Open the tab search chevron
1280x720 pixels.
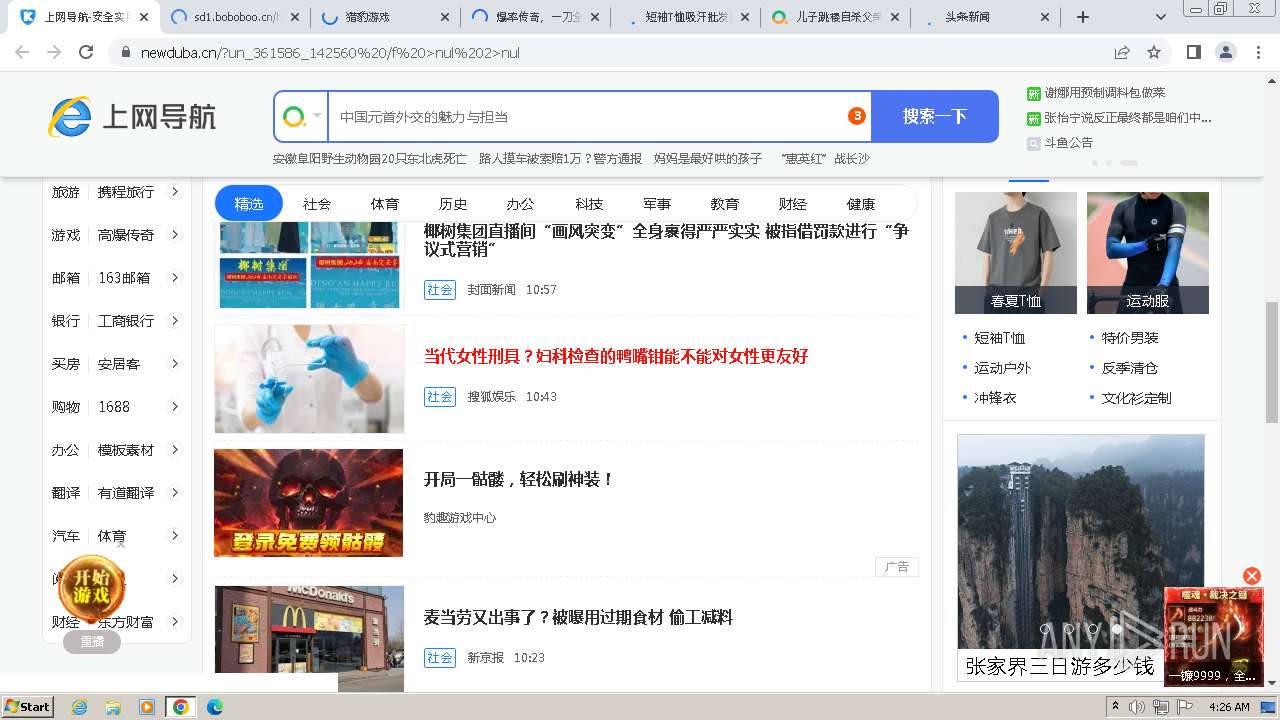coord(1160,17)
